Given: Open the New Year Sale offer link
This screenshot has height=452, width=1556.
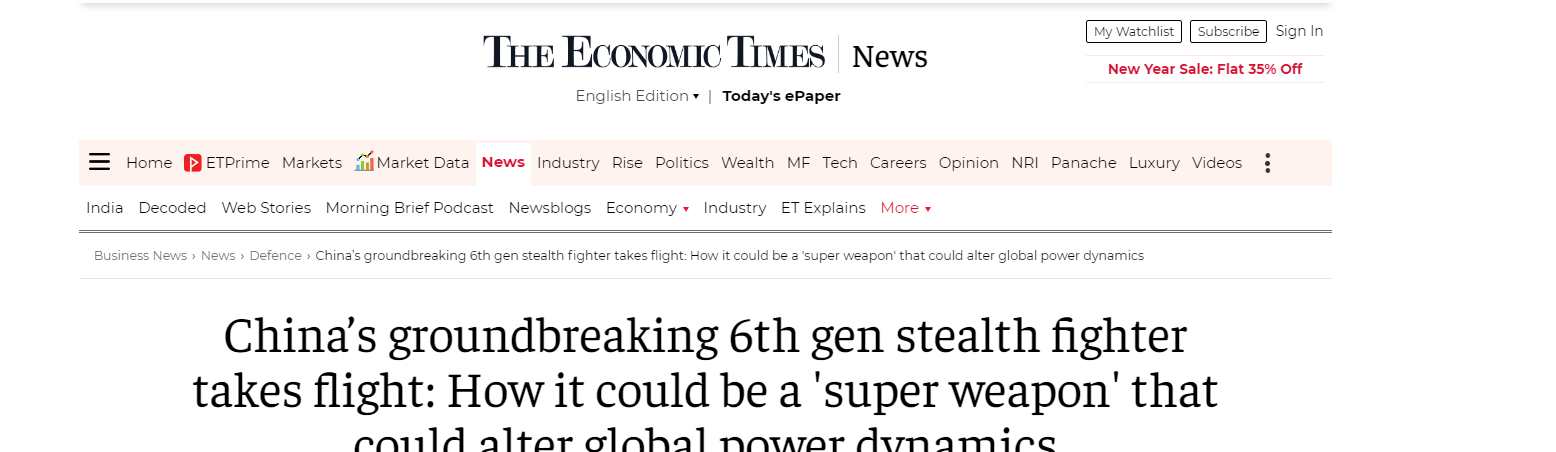Looking at the screenshot, I should coord(1205,69).
